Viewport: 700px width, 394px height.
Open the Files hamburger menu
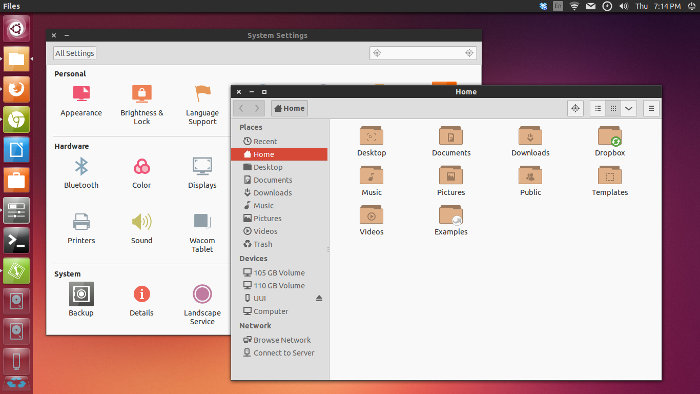651,108
